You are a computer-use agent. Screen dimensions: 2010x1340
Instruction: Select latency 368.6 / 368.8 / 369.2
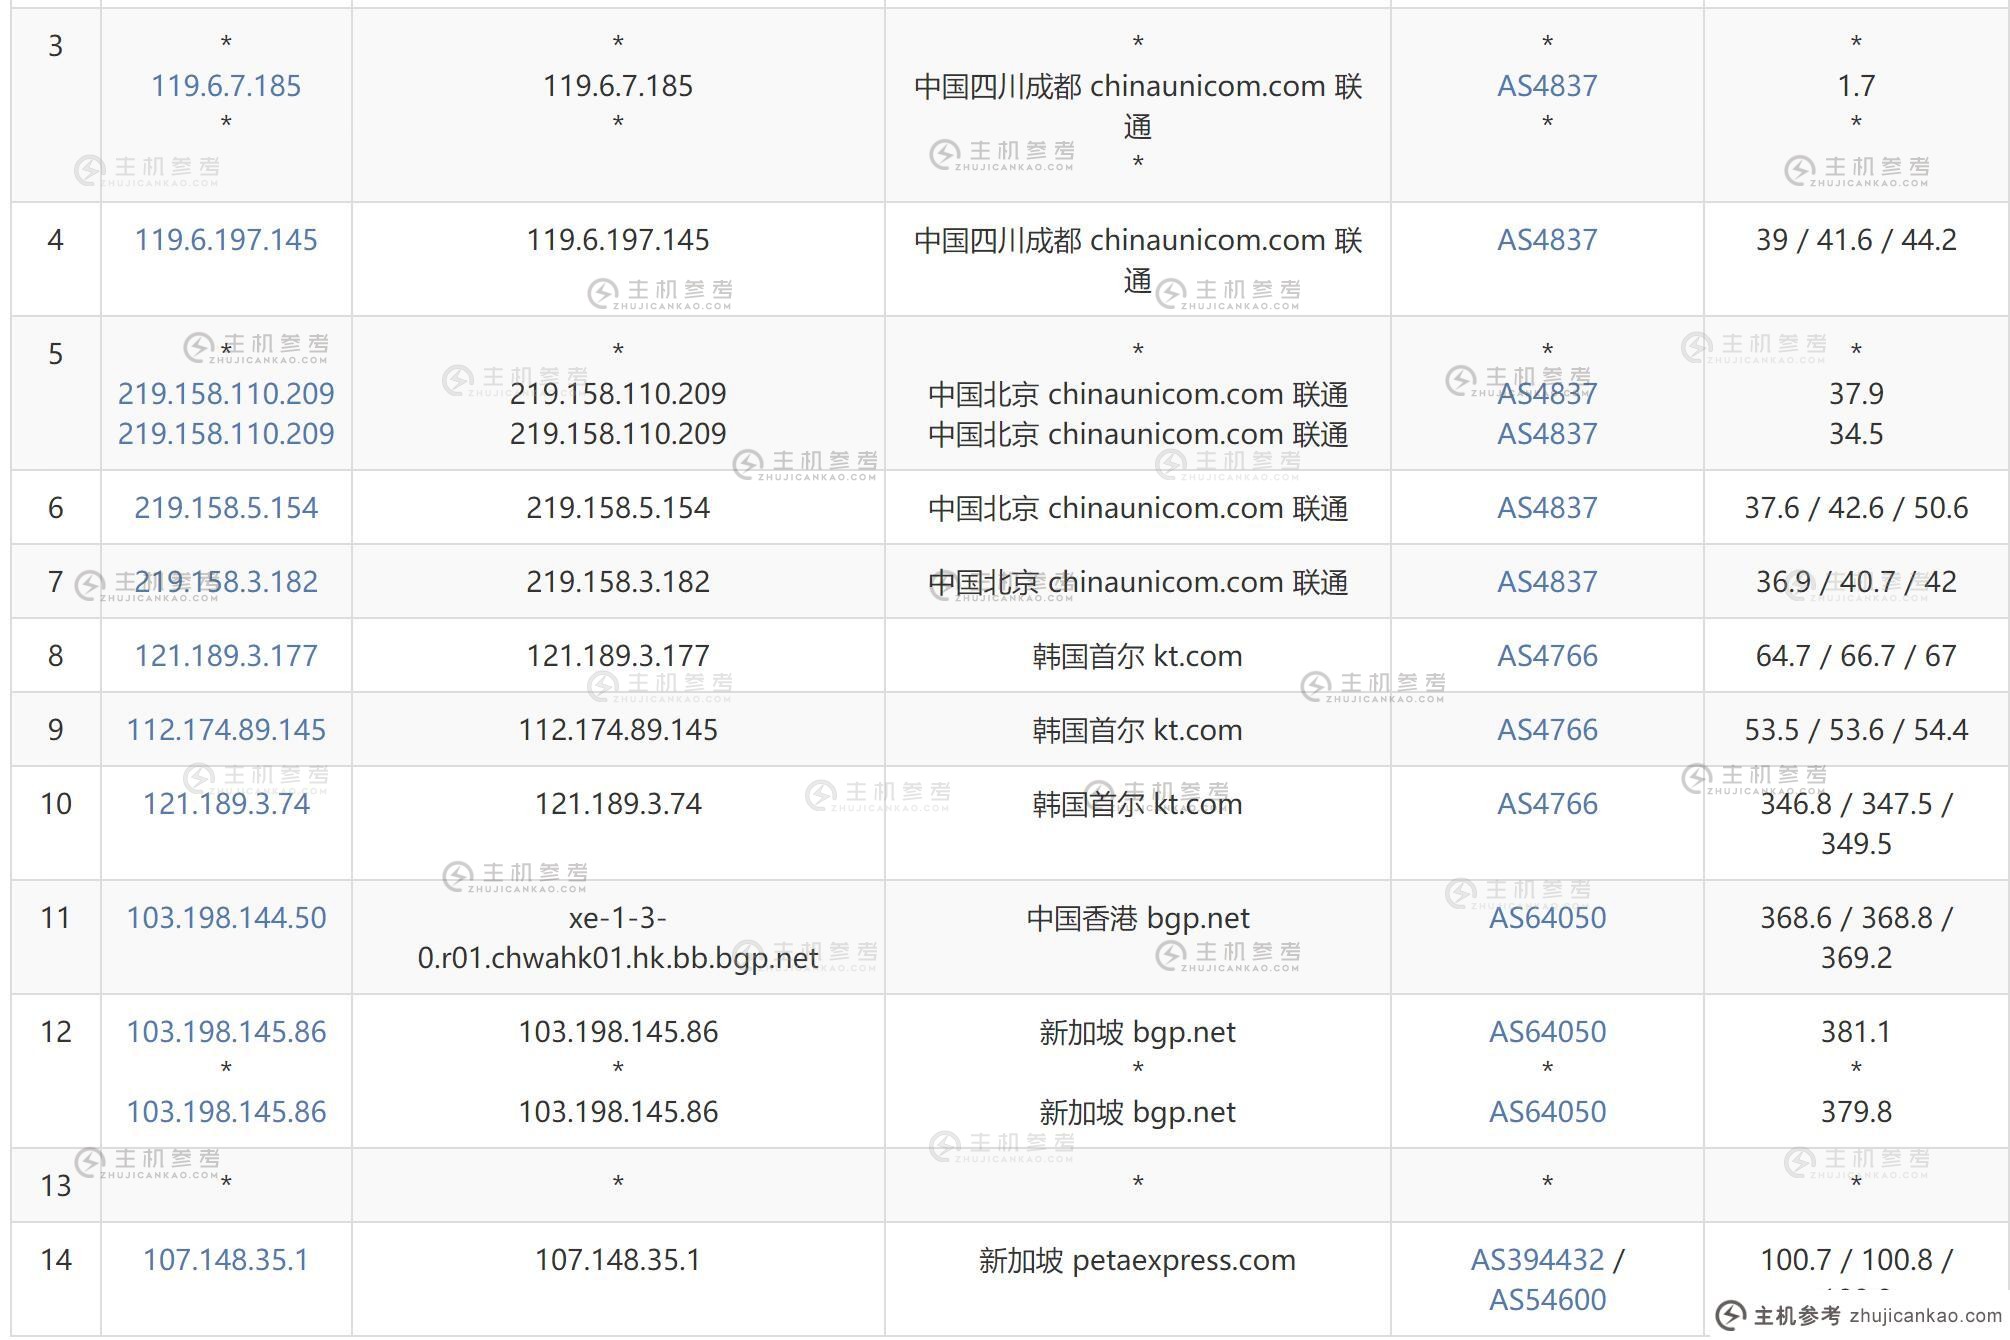(1856, 938)
